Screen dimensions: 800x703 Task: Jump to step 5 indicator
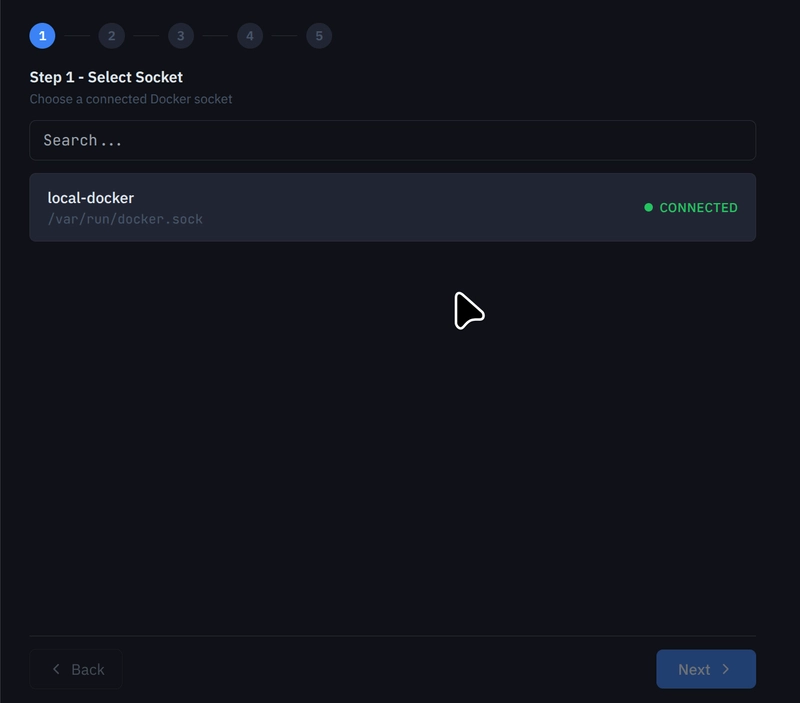coord(319,36)
